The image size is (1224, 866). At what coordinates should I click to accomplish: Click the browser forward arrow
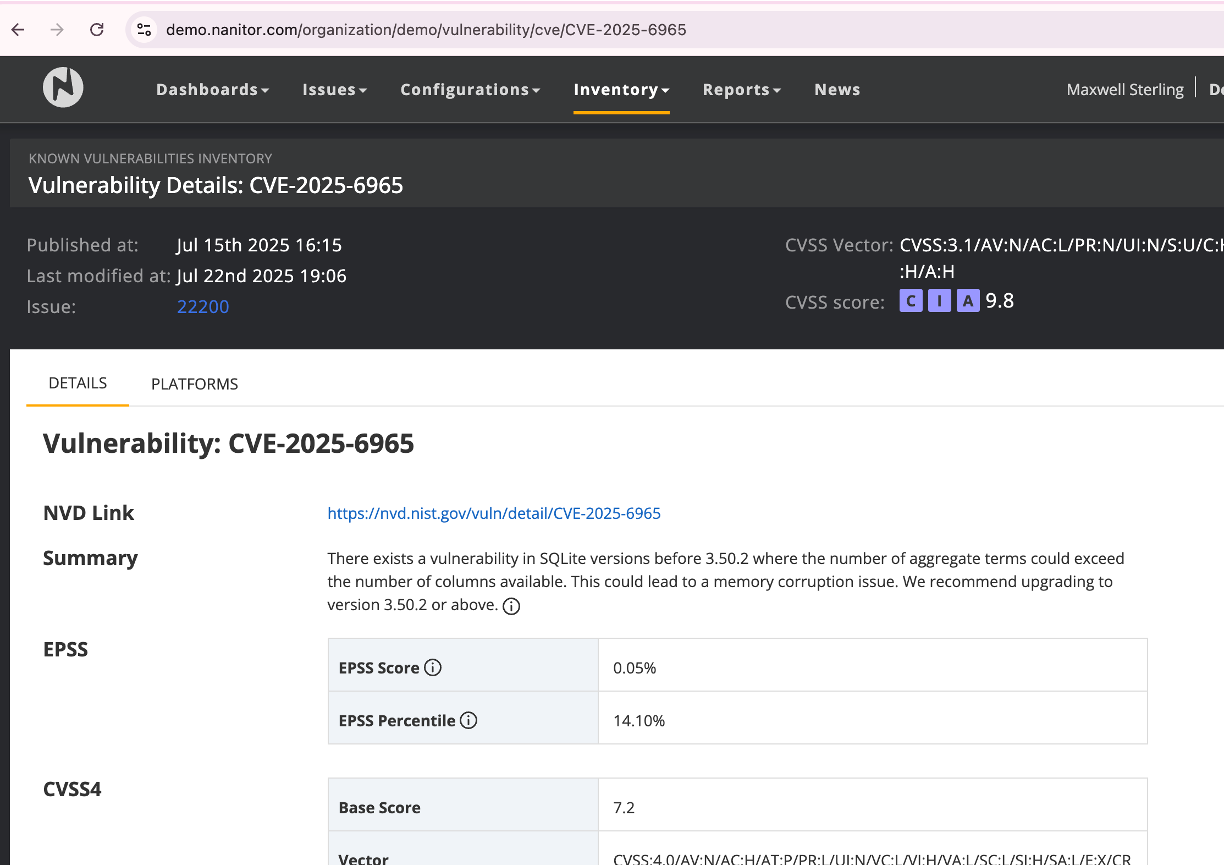(57, 30)
